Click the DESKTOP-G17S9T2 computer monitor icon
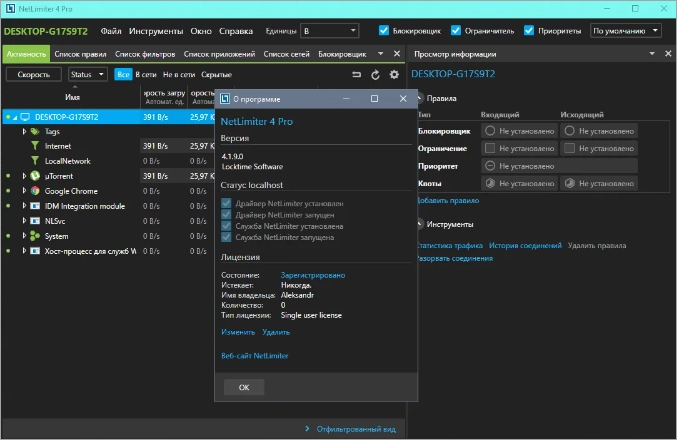The width and height of the screenshot is (677, 440). pyautogui.click(x=25, y=117)
